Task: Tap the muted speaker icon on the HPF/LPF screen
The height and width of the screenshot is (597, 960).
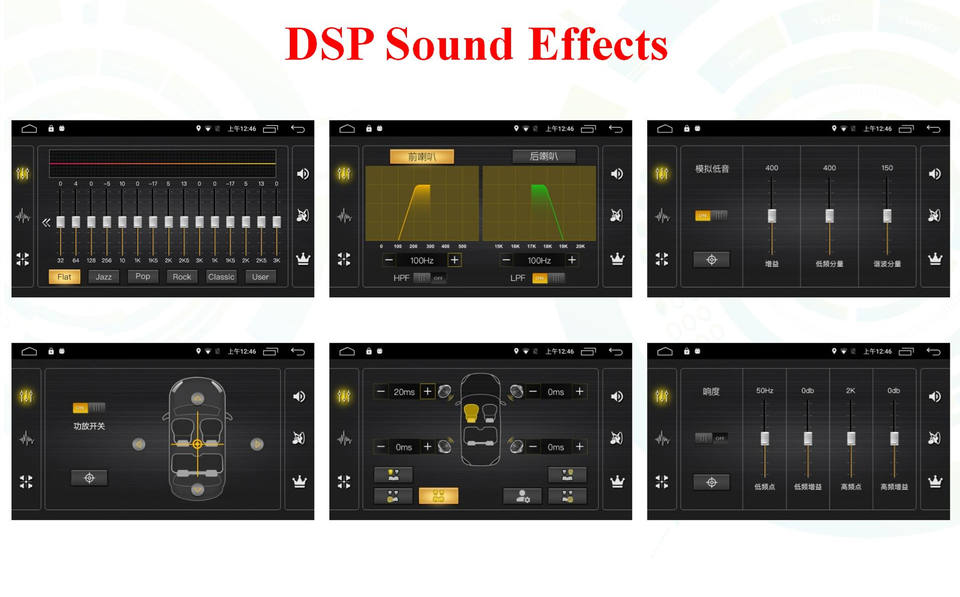Action: coord(617,216)
